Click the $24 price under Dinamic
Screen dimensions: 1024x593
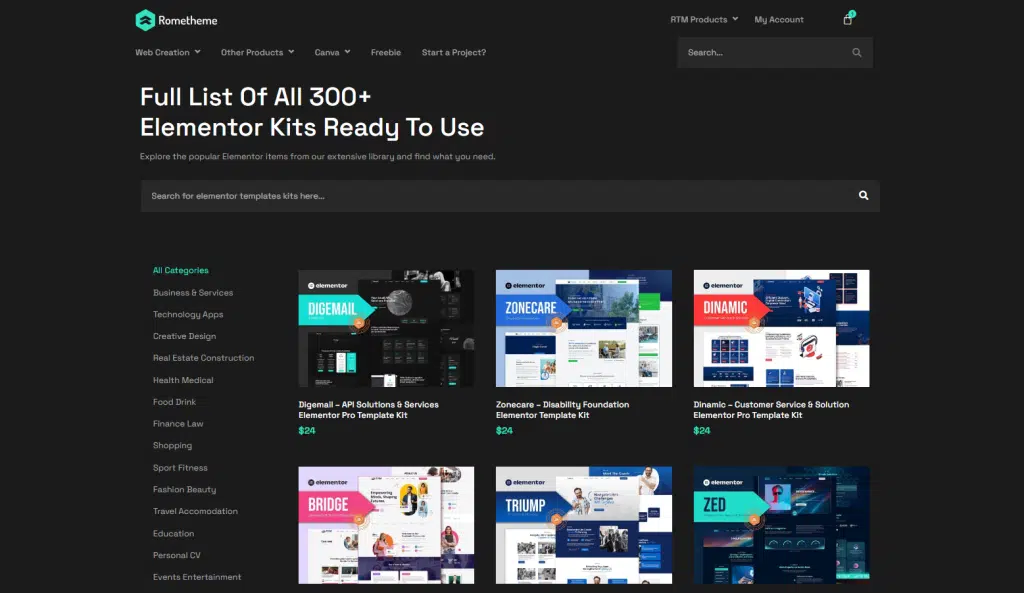pos(702,430)
